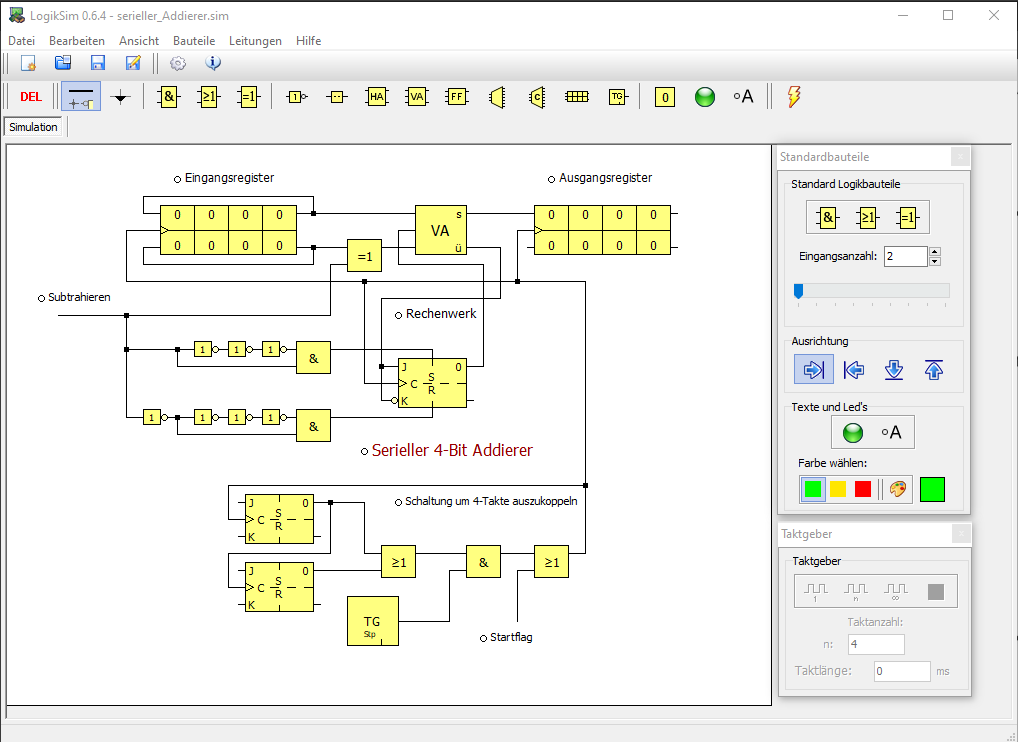Select the input switch 0 toolbar icon
This screenshot has width=1018, height=742.
pos(664,97)
